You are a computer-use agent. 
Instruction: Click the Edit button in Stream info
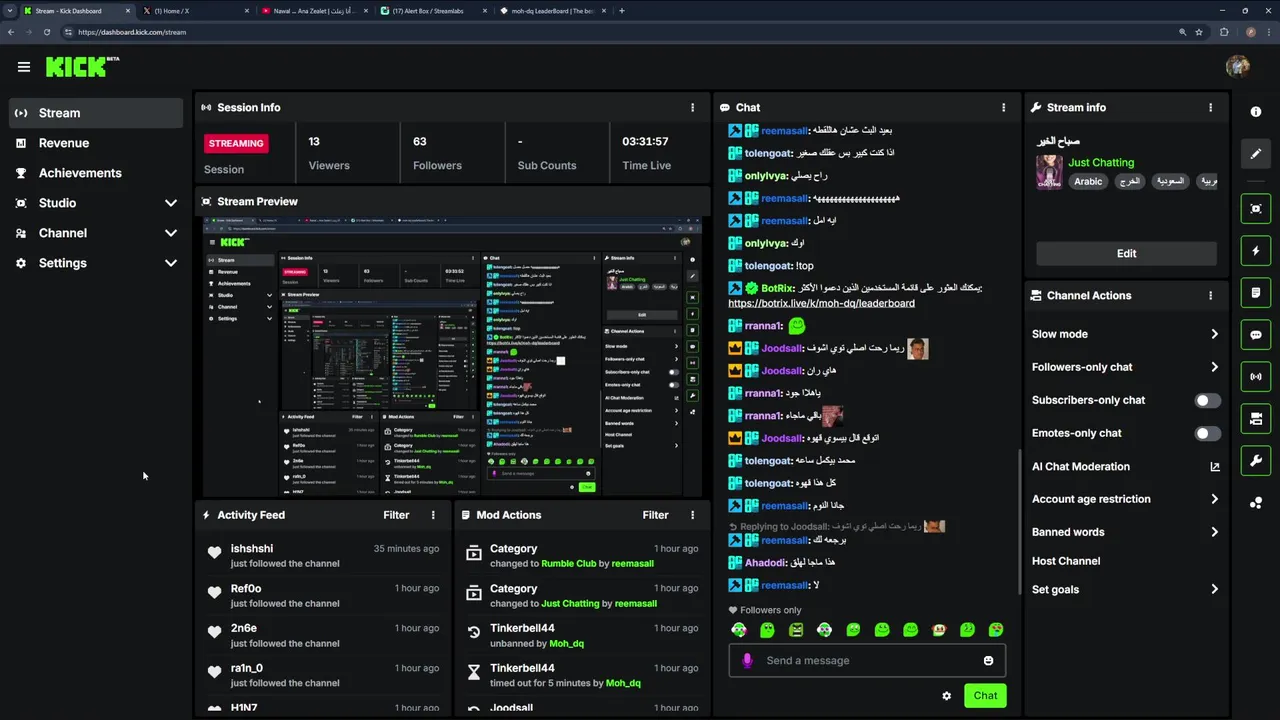click(x=1126, y=253)
